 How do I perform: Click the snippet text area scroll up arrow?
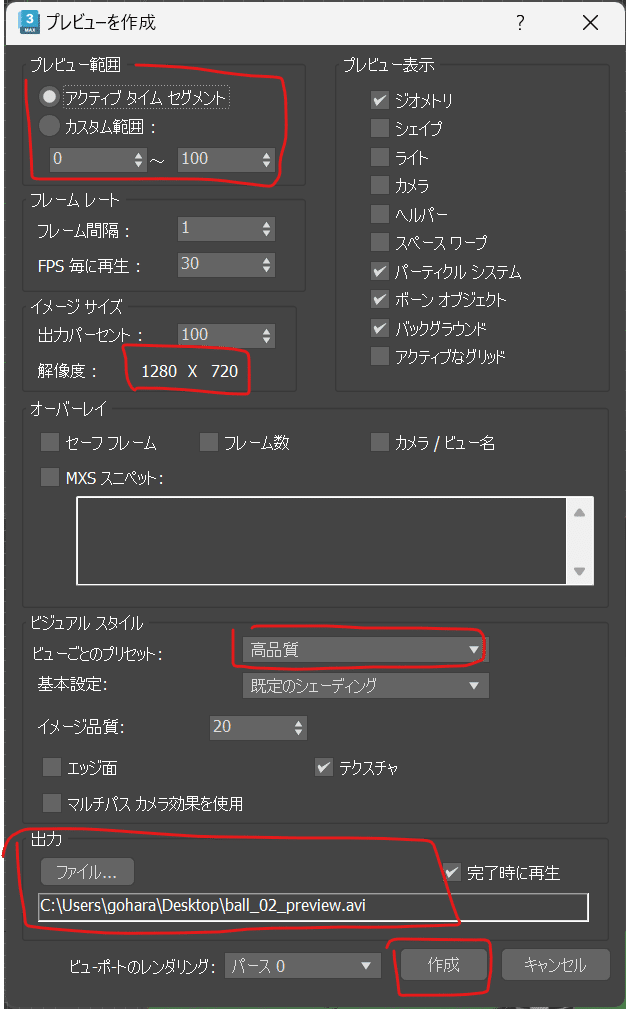click(580, 512)
